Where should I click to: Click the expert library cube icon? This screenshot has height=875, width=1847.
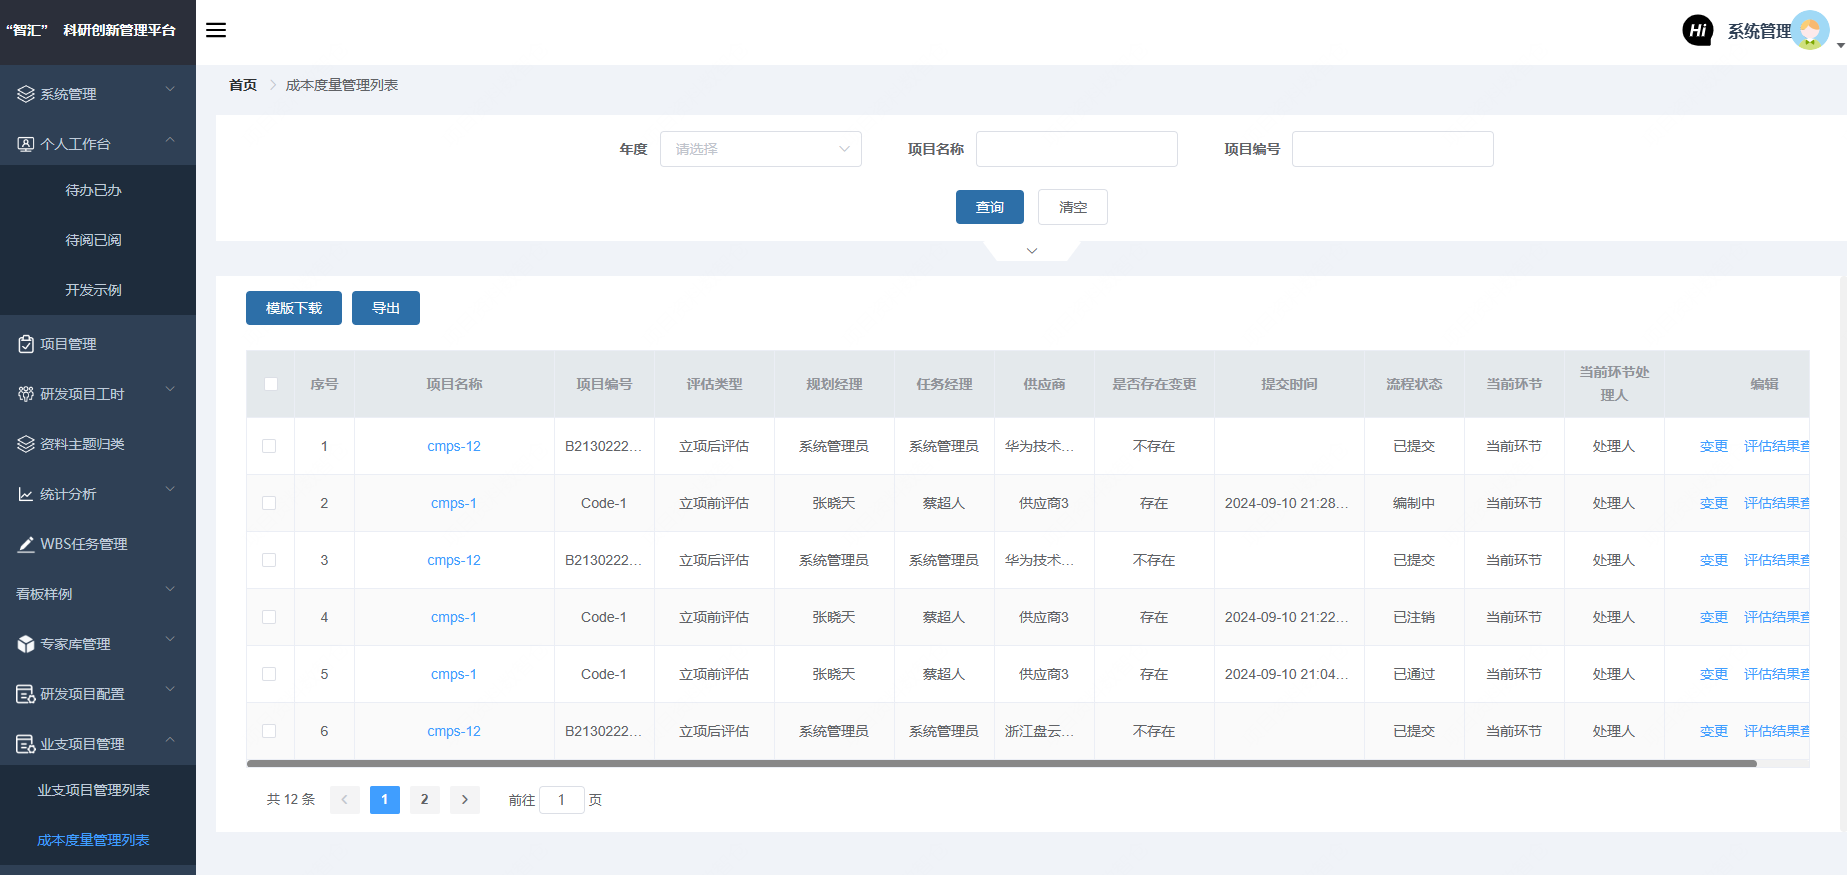(x=26, y=644)
